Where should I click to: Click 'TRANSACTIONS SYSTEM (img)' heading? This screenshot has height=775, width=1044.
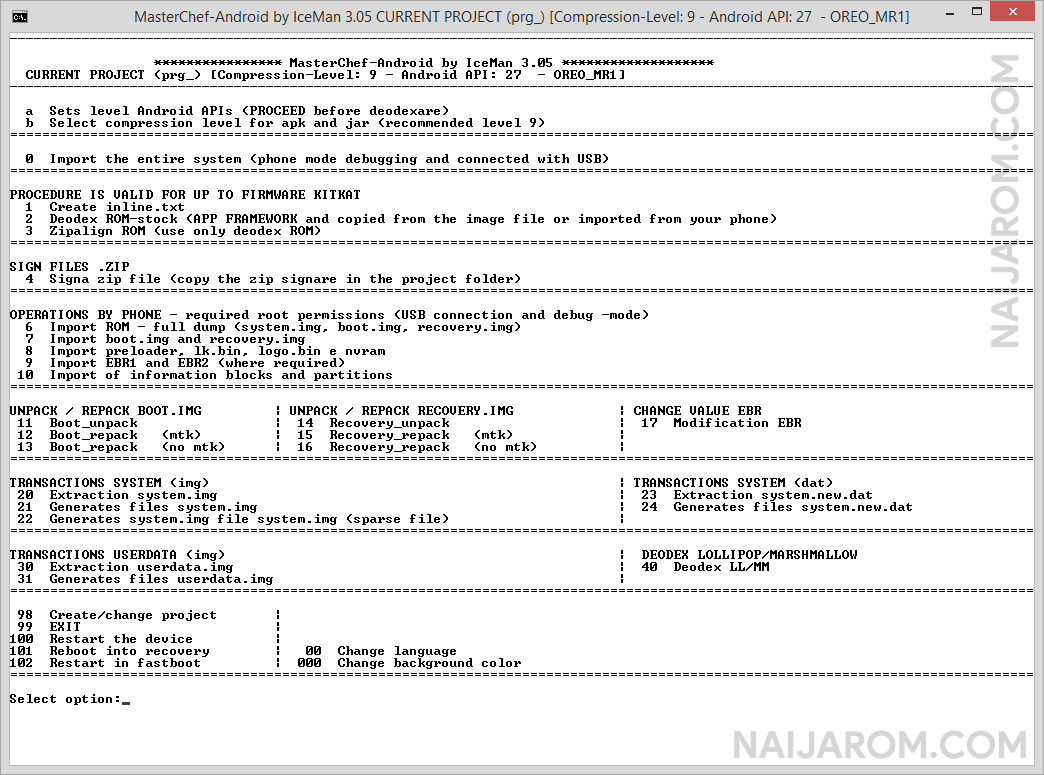(x=109, y=483)
